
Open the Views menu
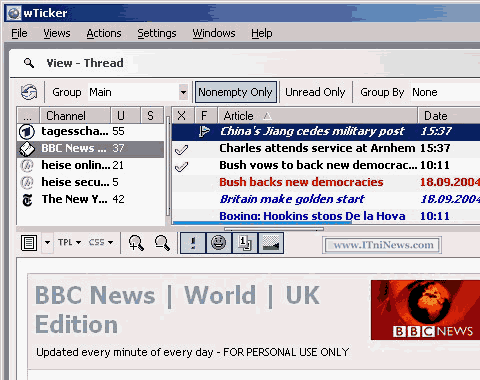57,33
